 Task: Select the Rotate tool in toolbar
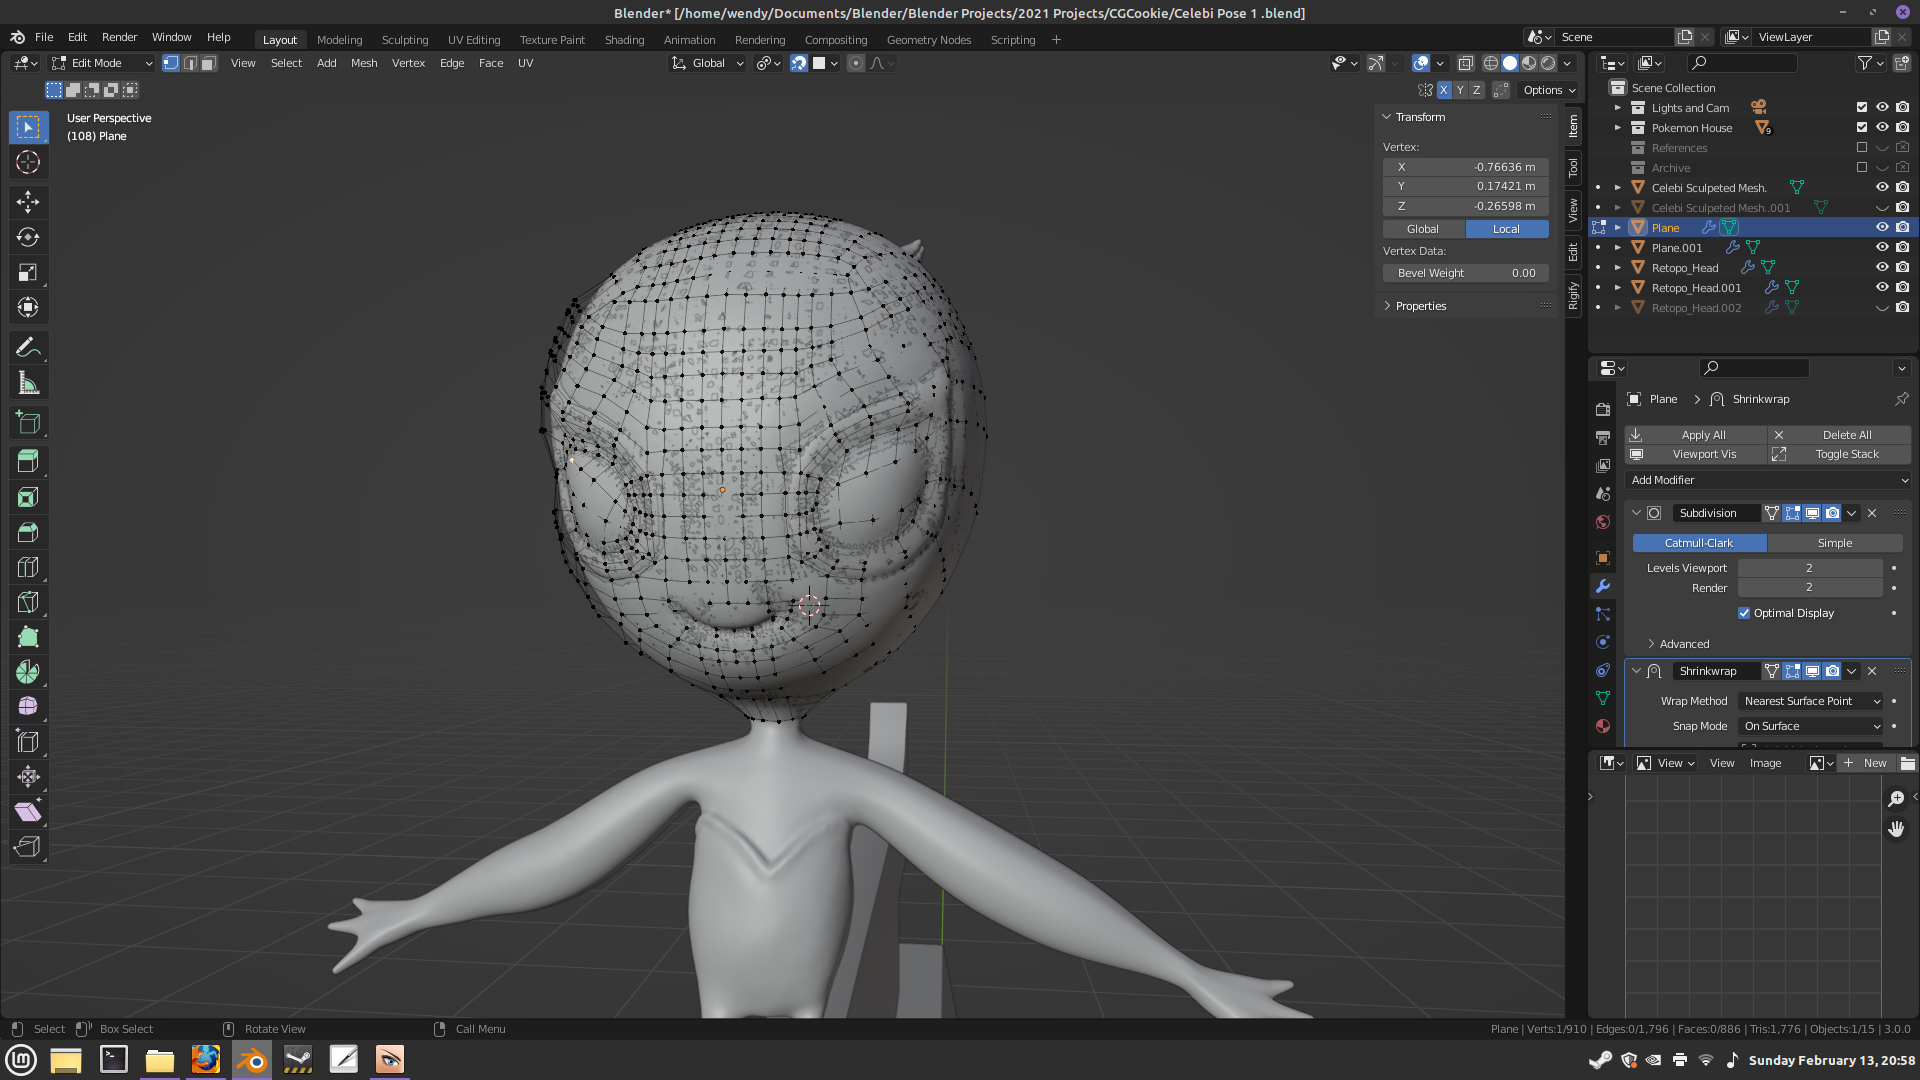(x=28, y=237)
